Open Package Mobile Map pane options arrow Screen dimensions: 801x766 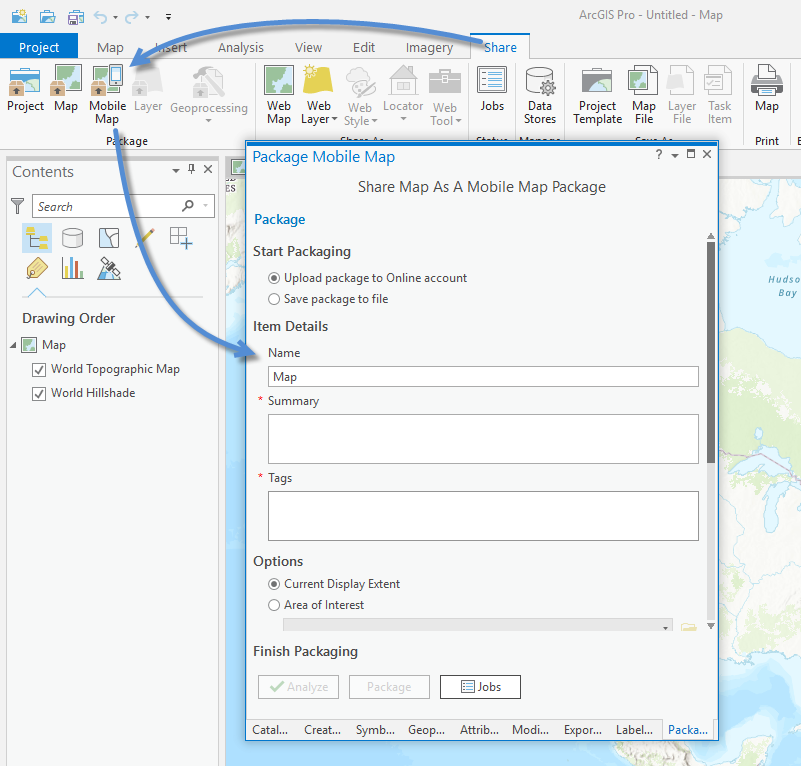(x=675, y=155)
